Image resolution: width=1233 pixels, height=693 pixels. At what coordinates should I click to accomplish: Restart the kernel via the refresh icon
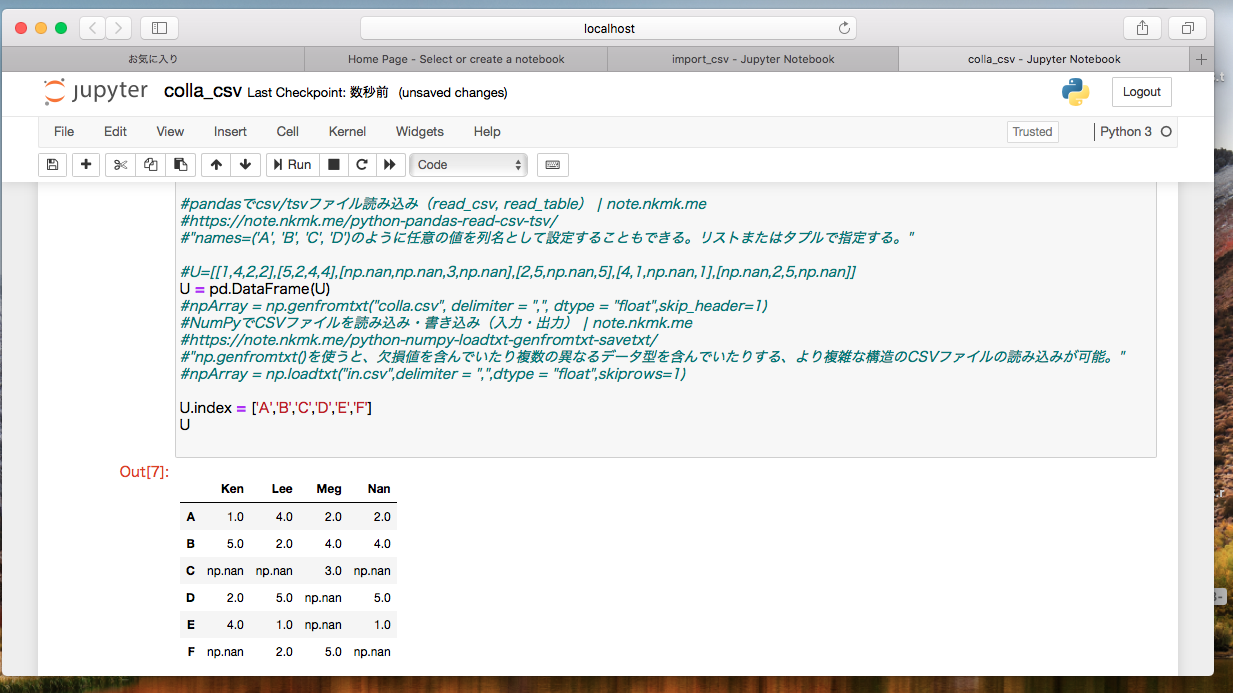[361, 164]
